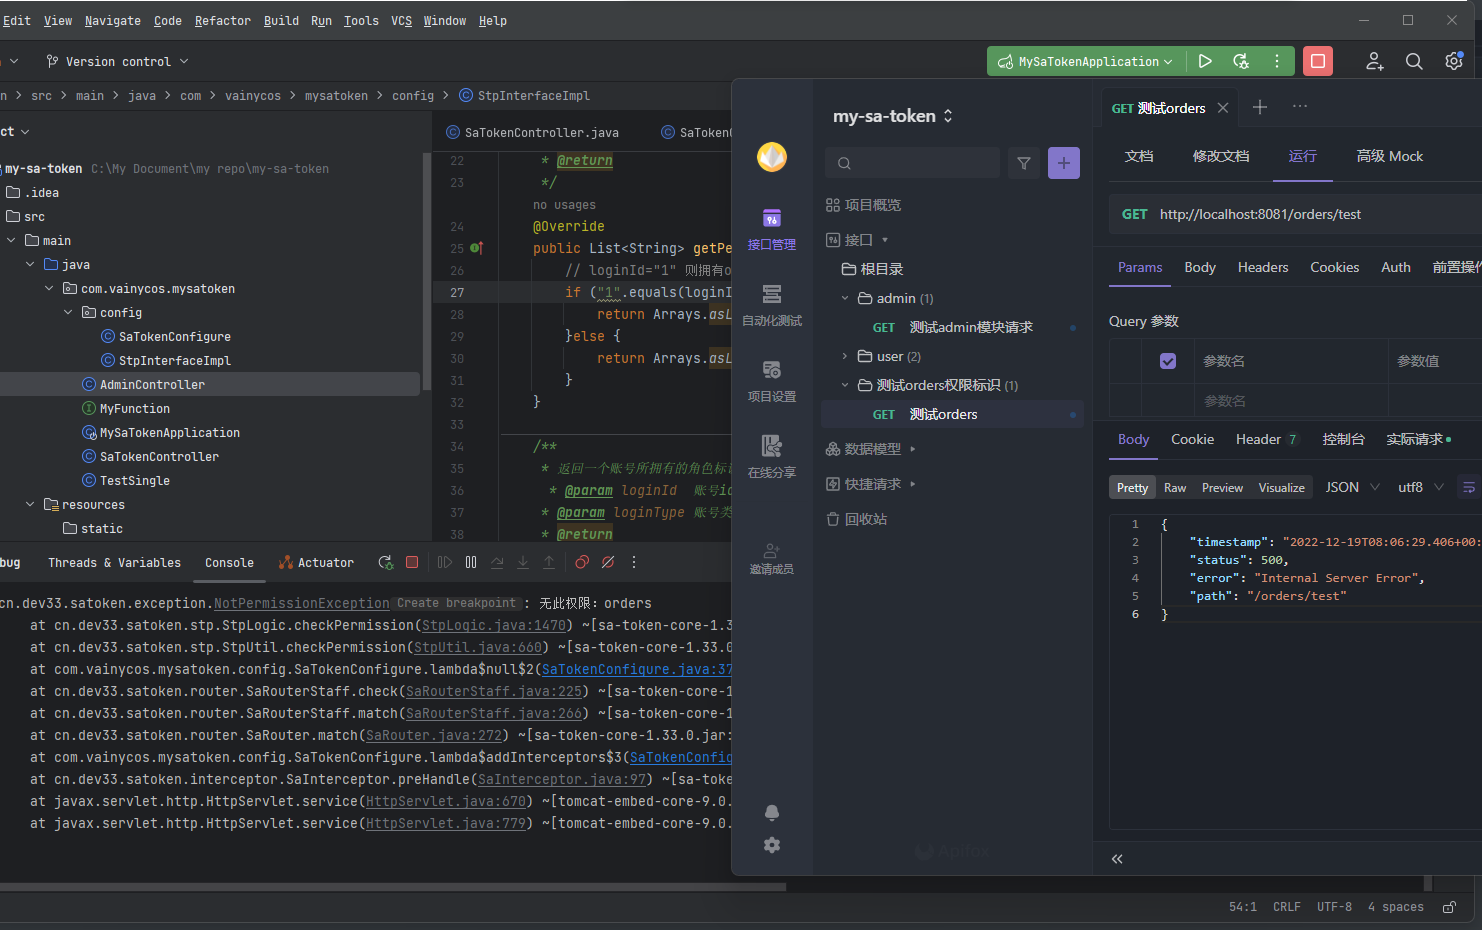The image size is (1482, 930).
Task: Open more debug options menu
Action: point(634,562)
